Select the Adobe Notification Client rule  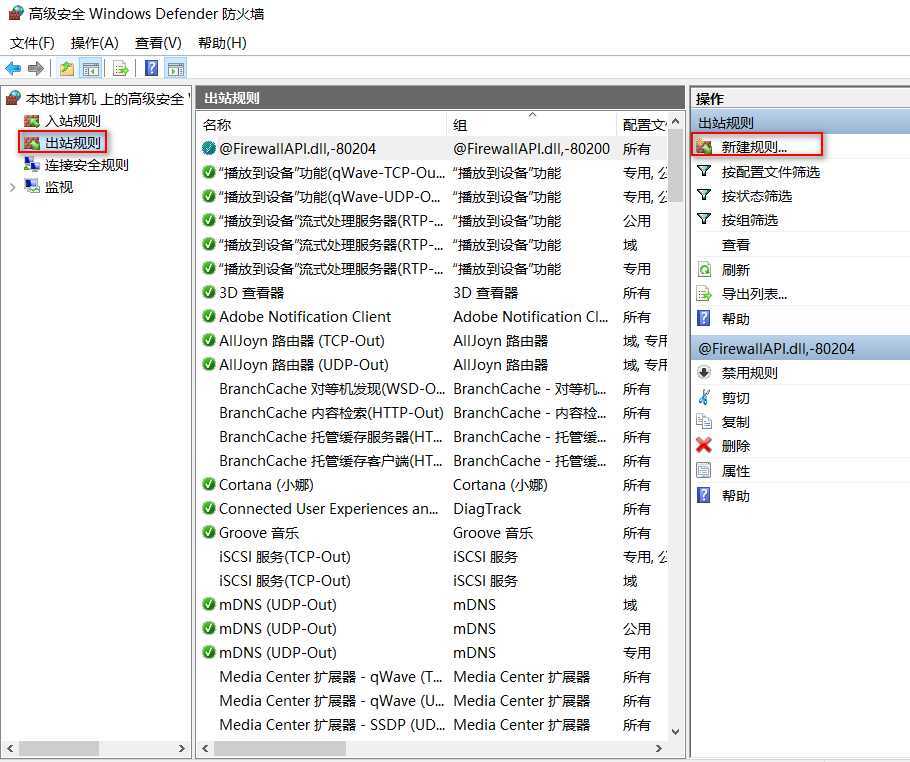pyautogui.click(x=433, y=316)
